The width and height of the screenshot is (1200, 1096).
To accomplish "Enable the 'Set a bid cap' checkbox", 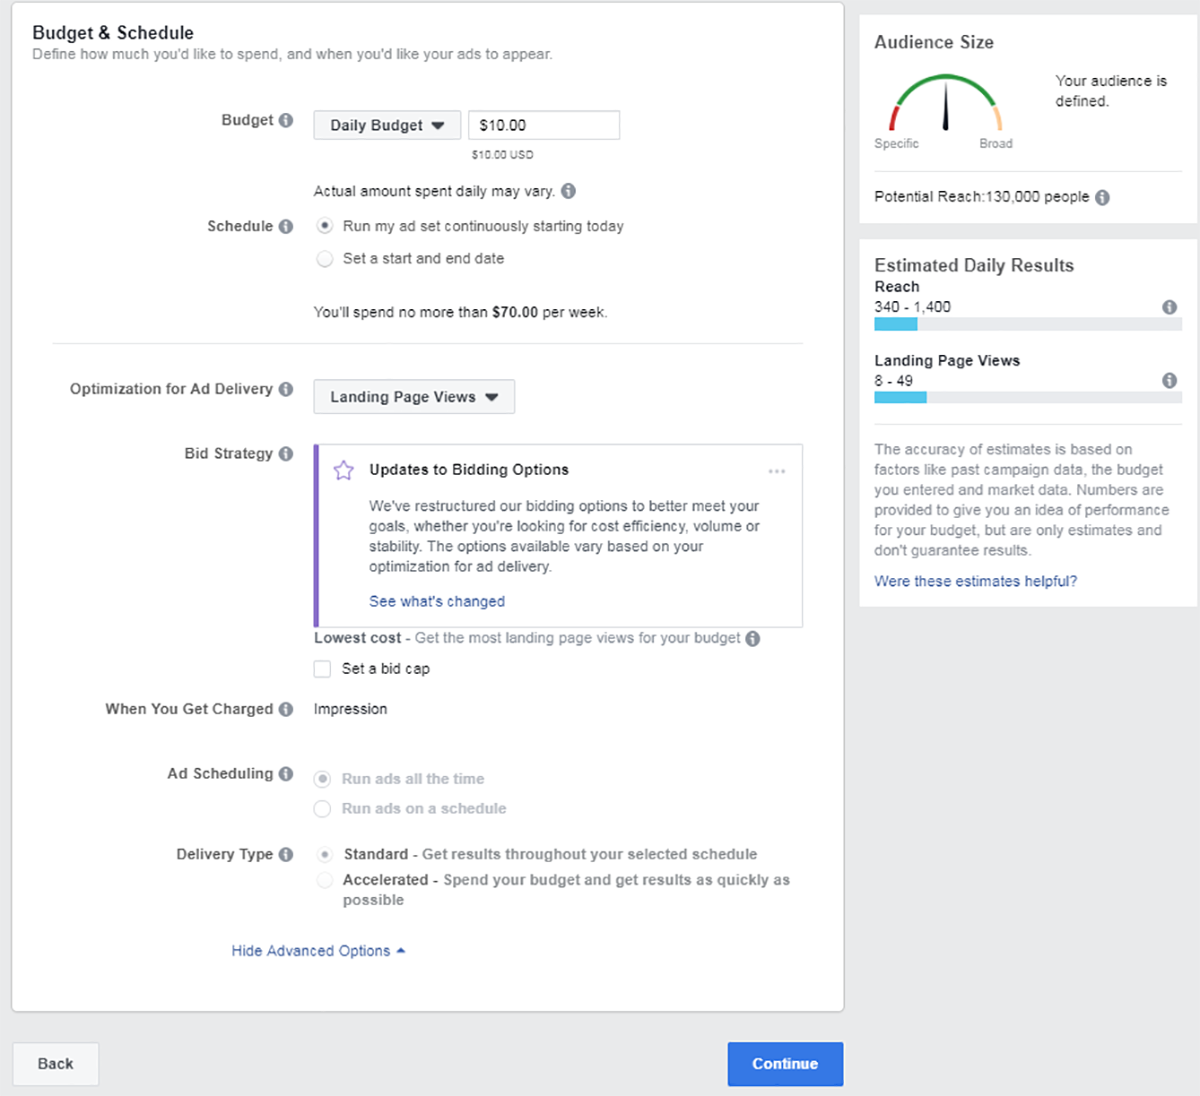I will pos(322,669).
